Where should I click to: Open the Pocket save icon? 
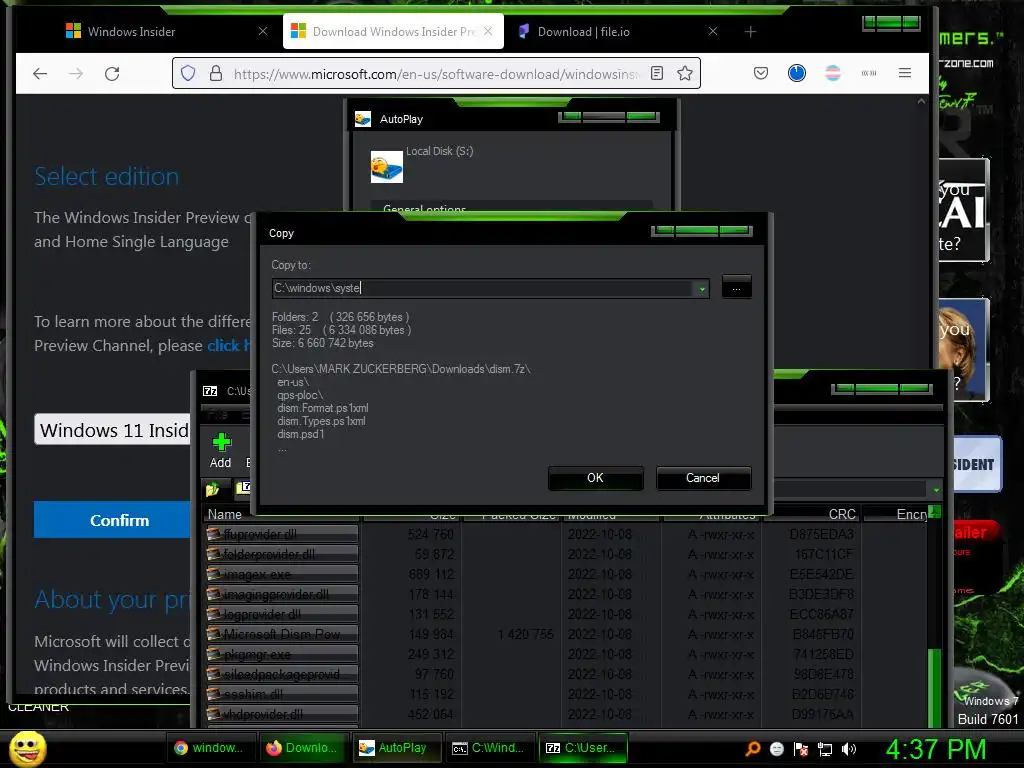click(761, 73)
